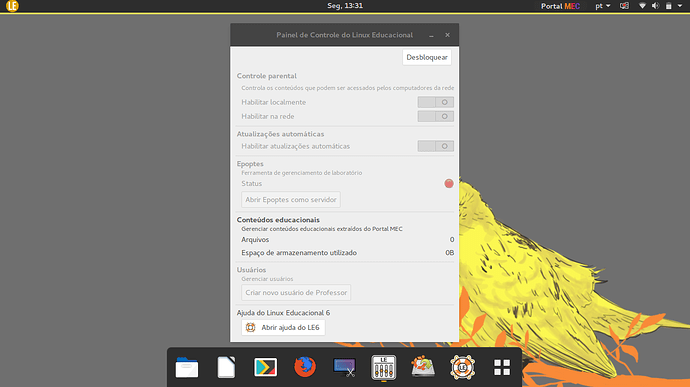The height and width of the screenshot is (387, 690).
Task: Show all applications grid in the dock
Action: [502, 367]
